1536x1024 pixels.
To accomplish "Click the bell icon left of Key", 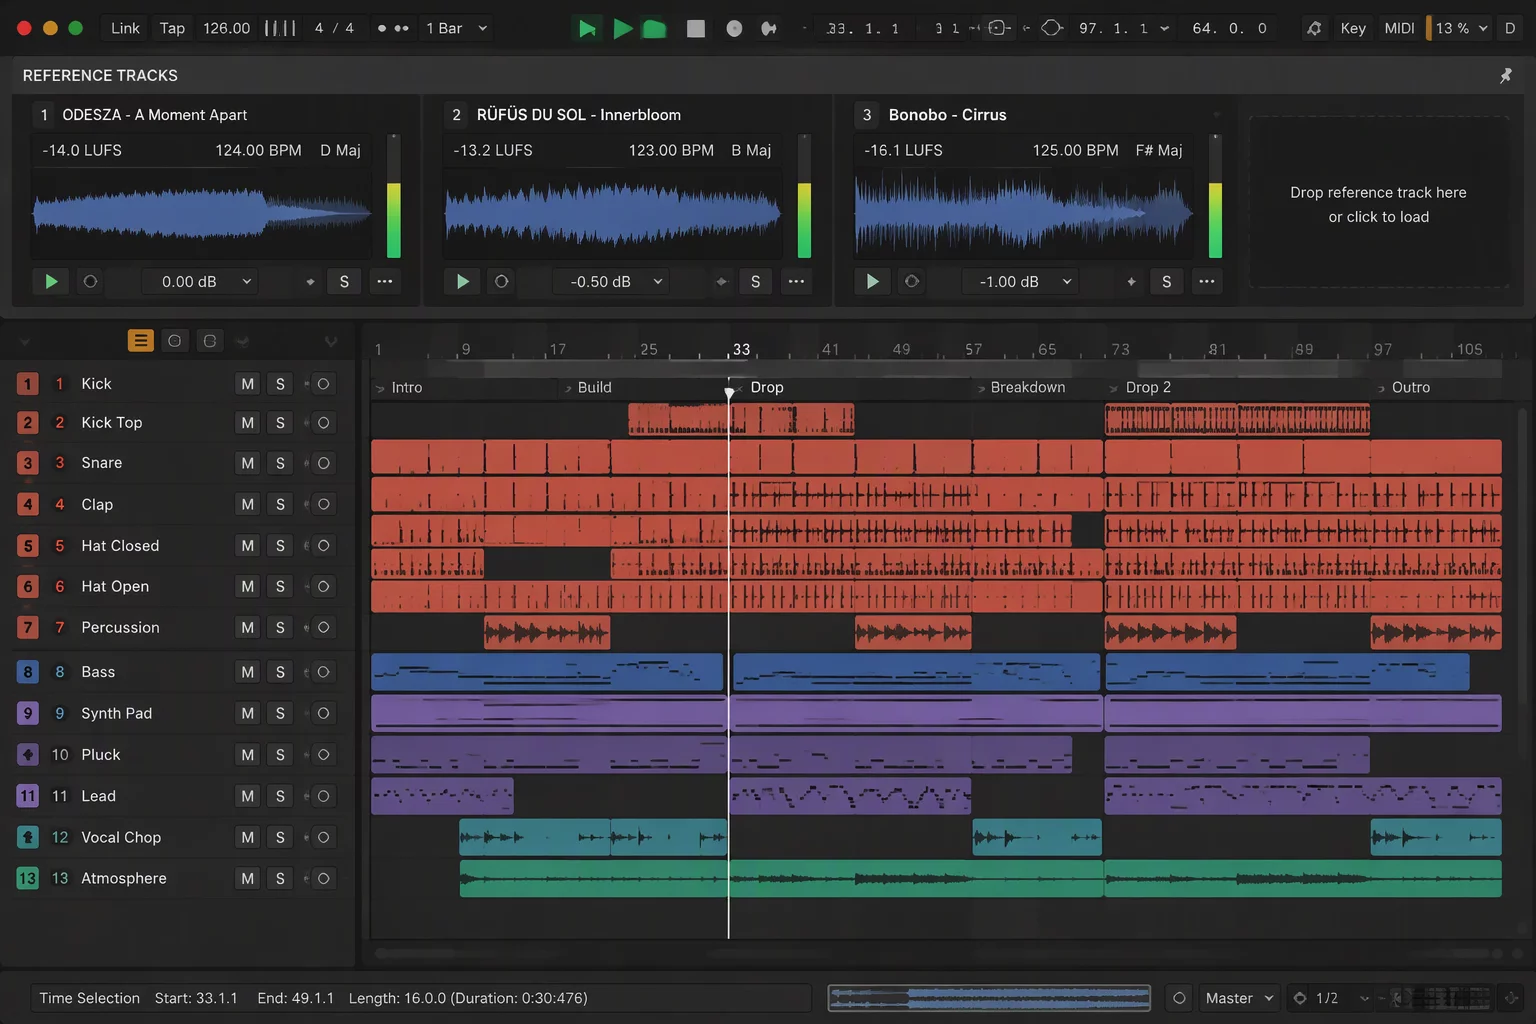I will (x=1314, y=28).
